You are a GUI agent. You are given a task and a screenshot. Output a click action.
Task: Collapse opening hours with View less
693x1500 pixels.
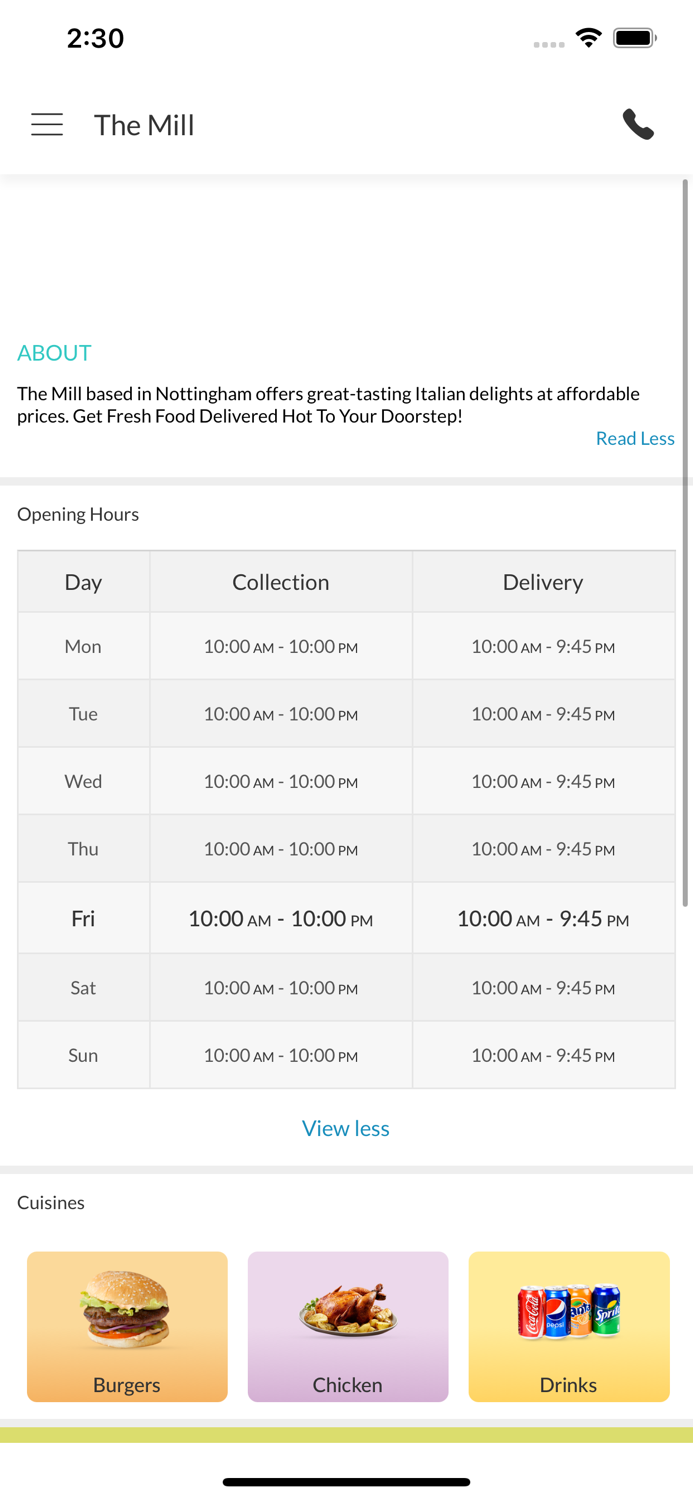pyautogui.click(x=346, y=1128)
